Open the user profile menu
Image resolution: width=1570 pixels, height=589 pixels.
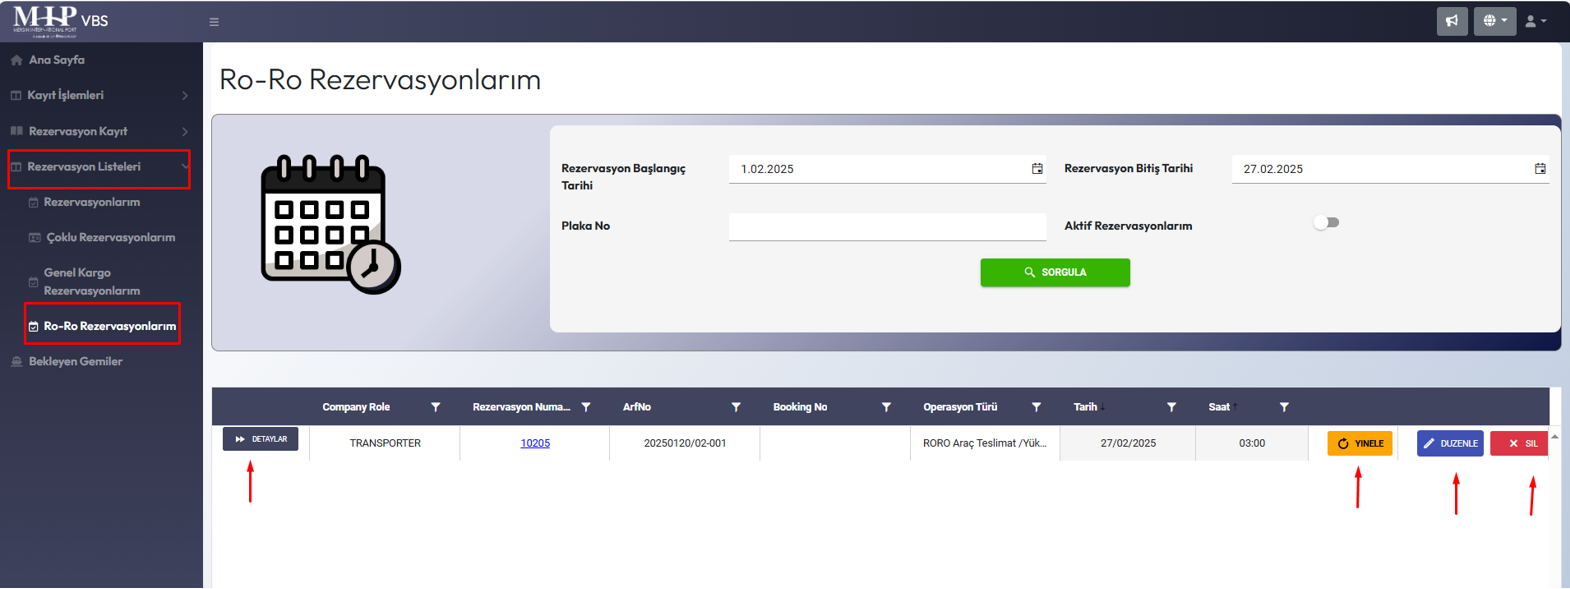(x=1535, y=21)
